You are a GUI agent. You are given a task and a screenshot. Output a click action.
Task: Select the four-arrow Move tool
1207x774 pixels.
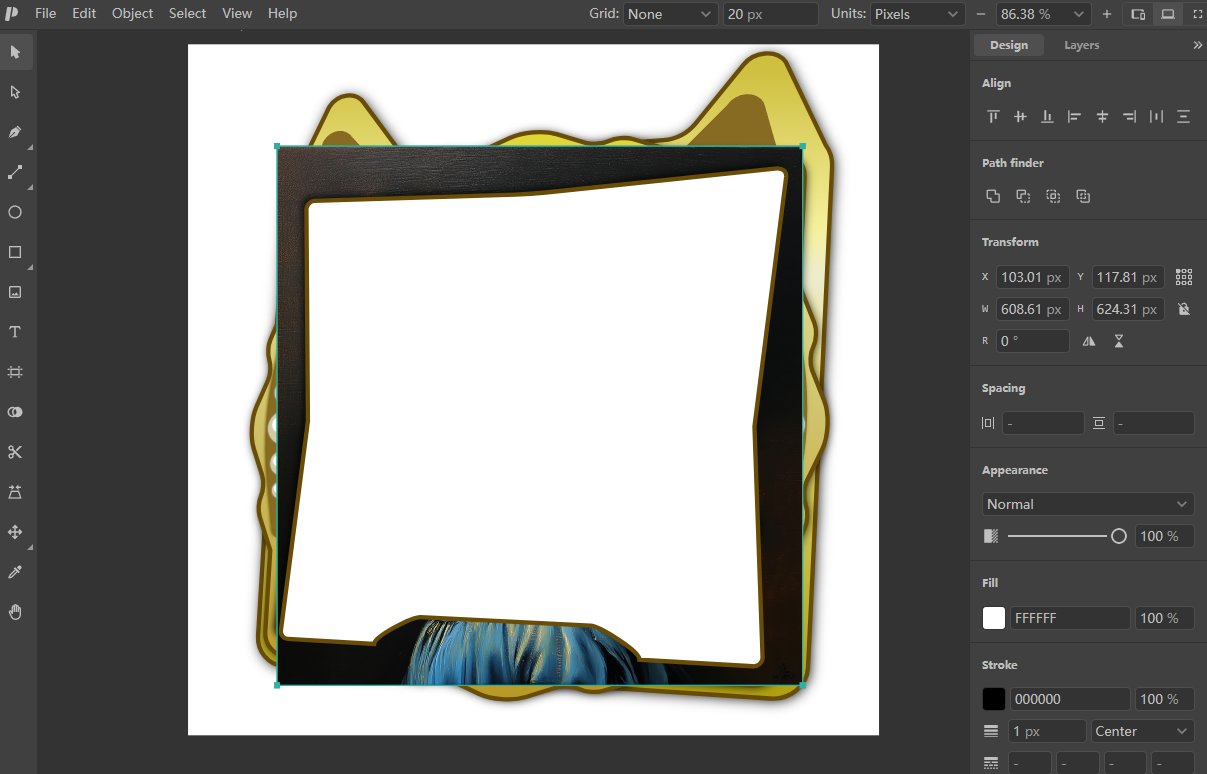[x=15, y=532]
